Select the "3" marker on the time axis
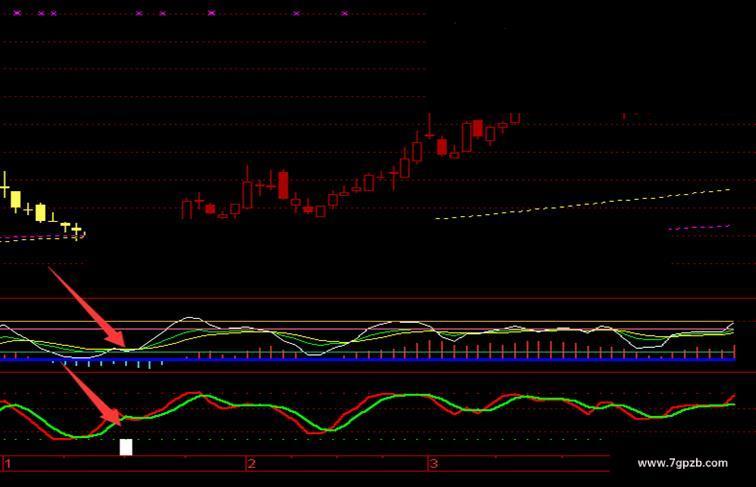This screenshot has height=487, width=756. coord(434,464)
